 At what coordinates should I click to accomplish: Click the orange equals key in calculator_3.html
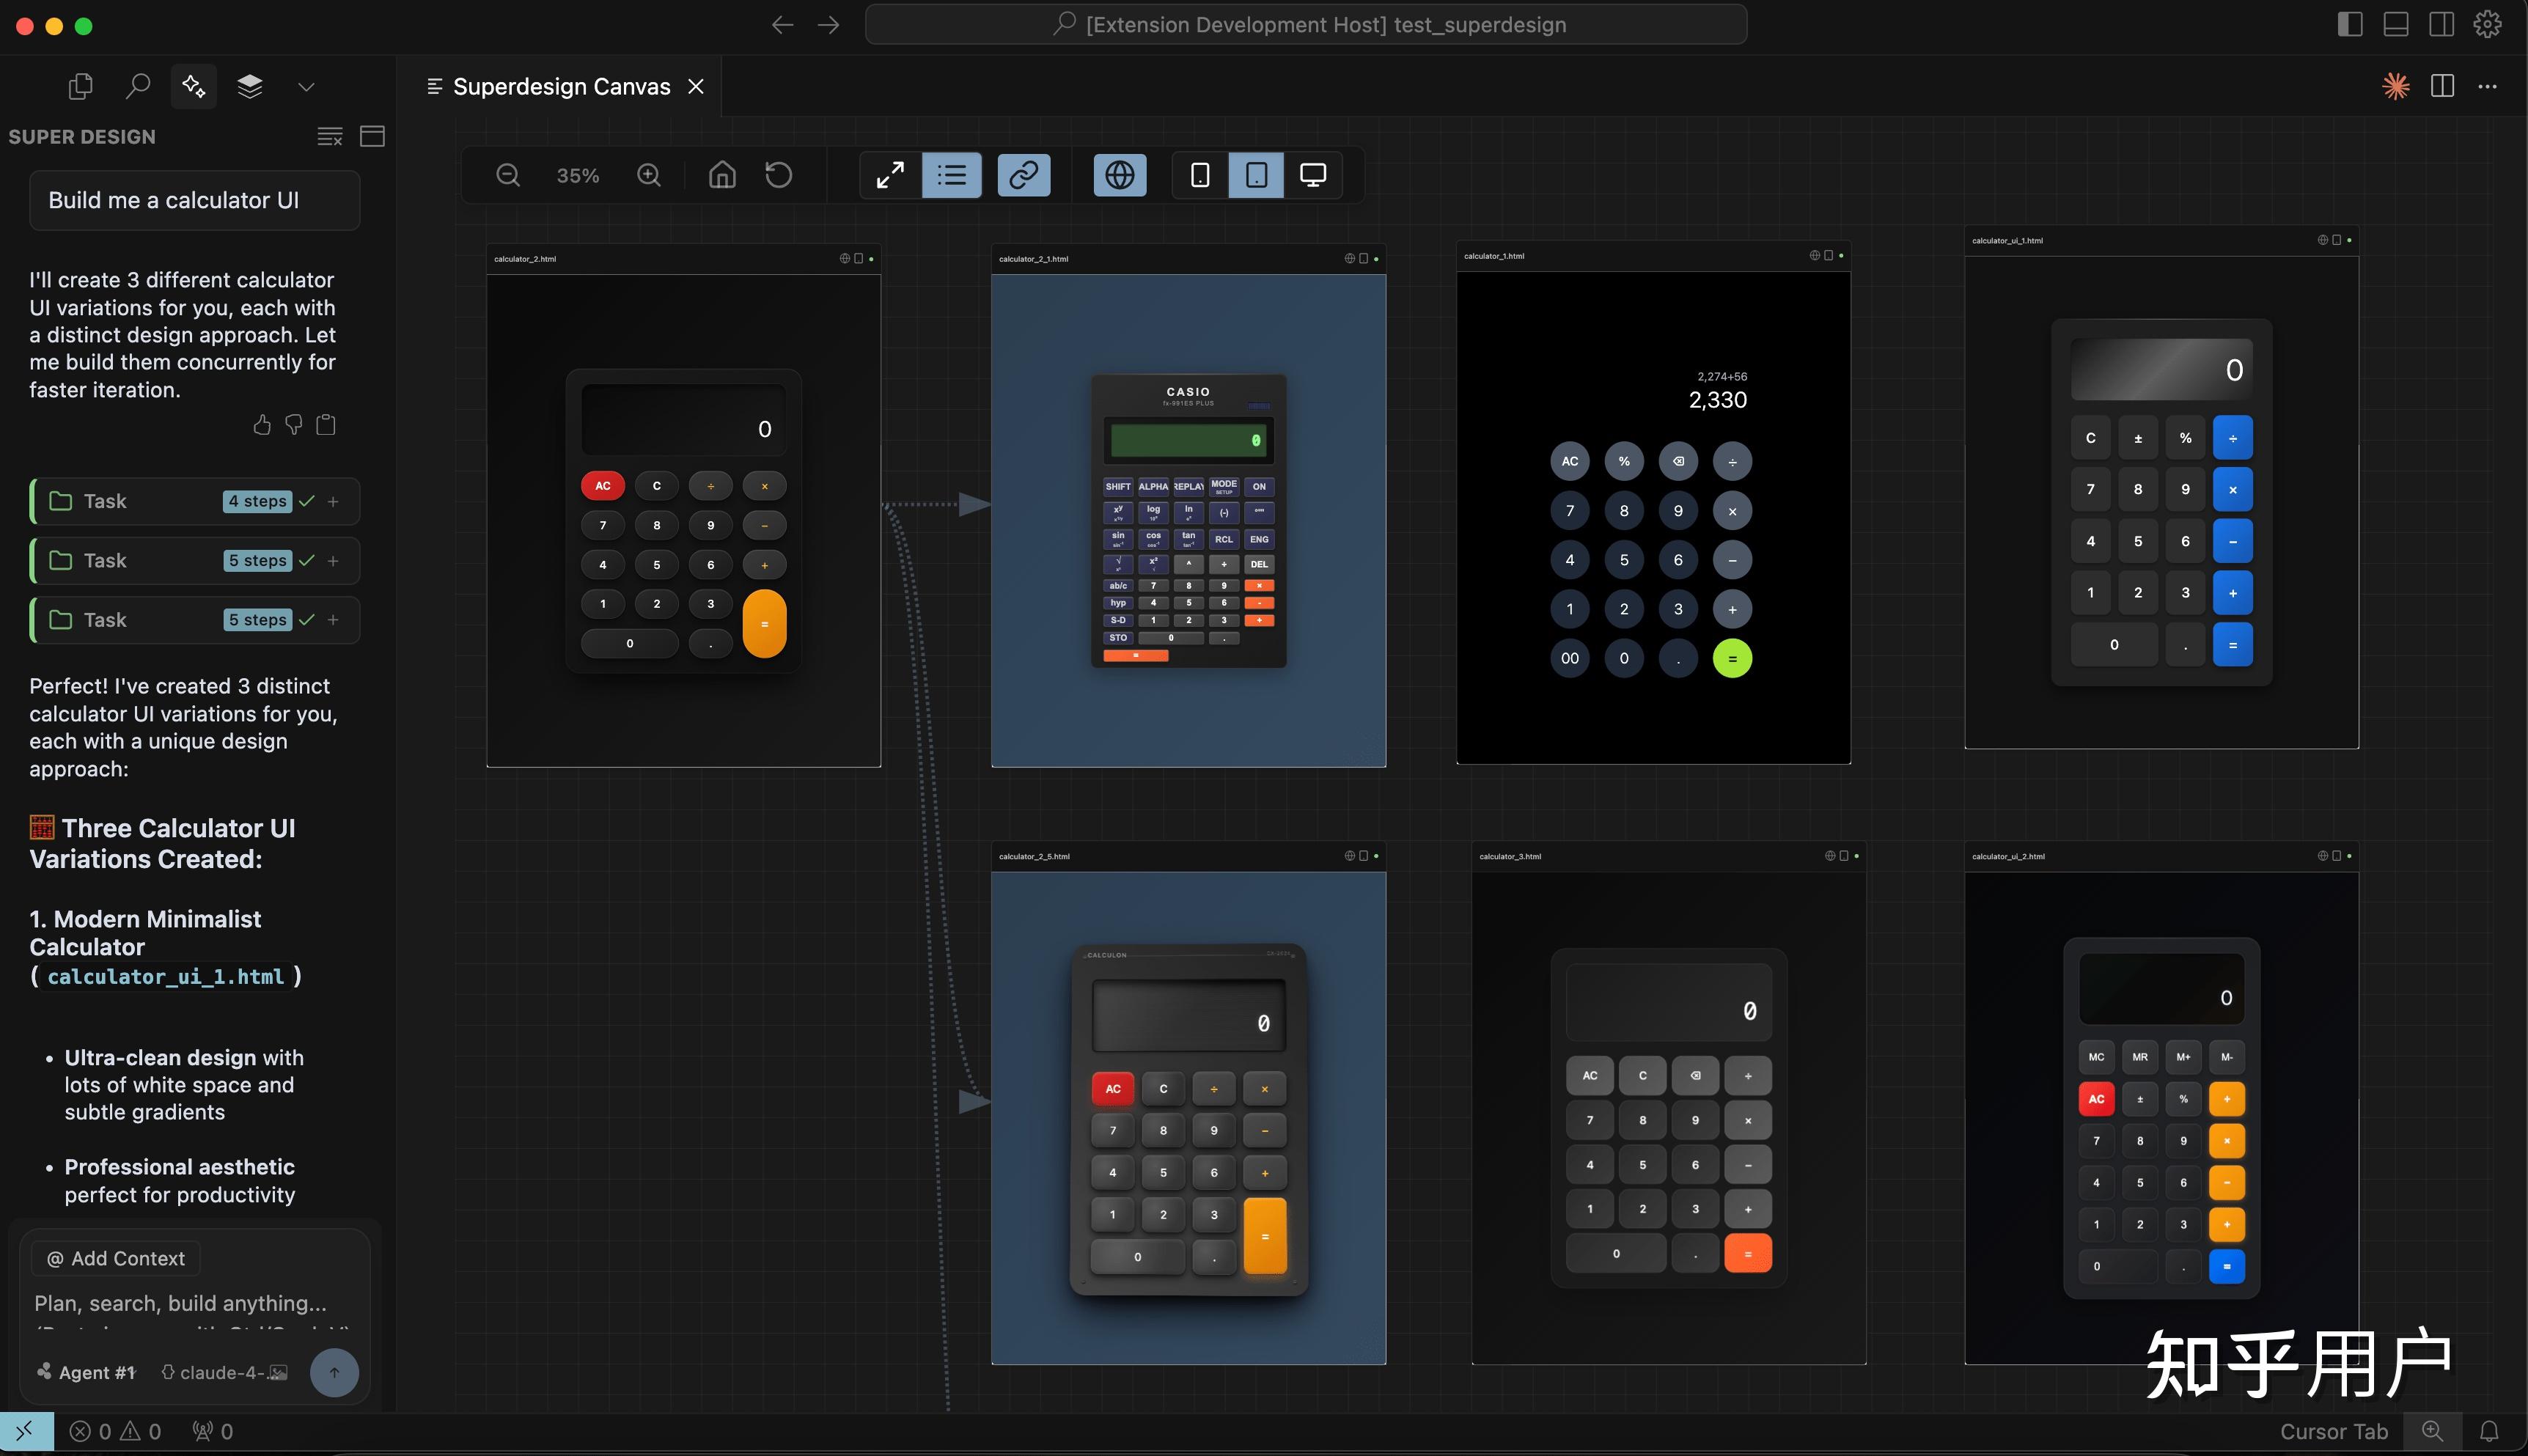1748,1254
